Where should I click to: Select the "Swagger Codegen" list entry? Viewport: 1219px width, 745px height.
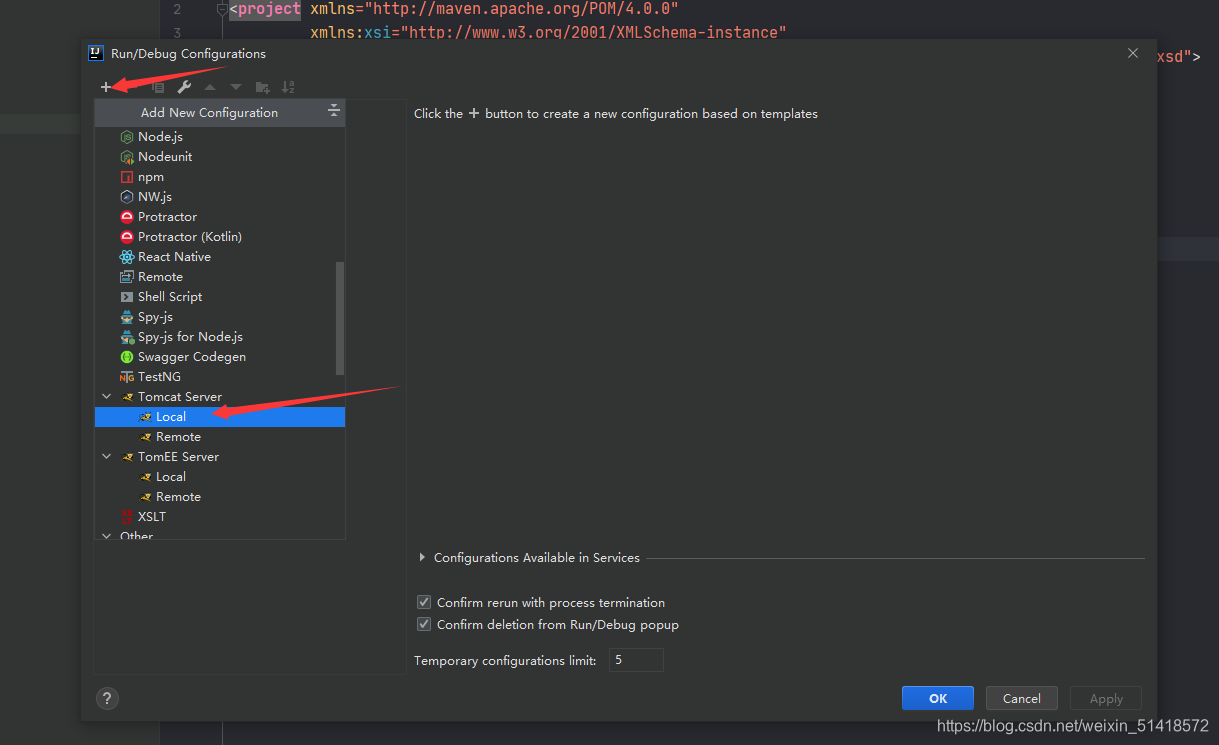pos(220,357)
